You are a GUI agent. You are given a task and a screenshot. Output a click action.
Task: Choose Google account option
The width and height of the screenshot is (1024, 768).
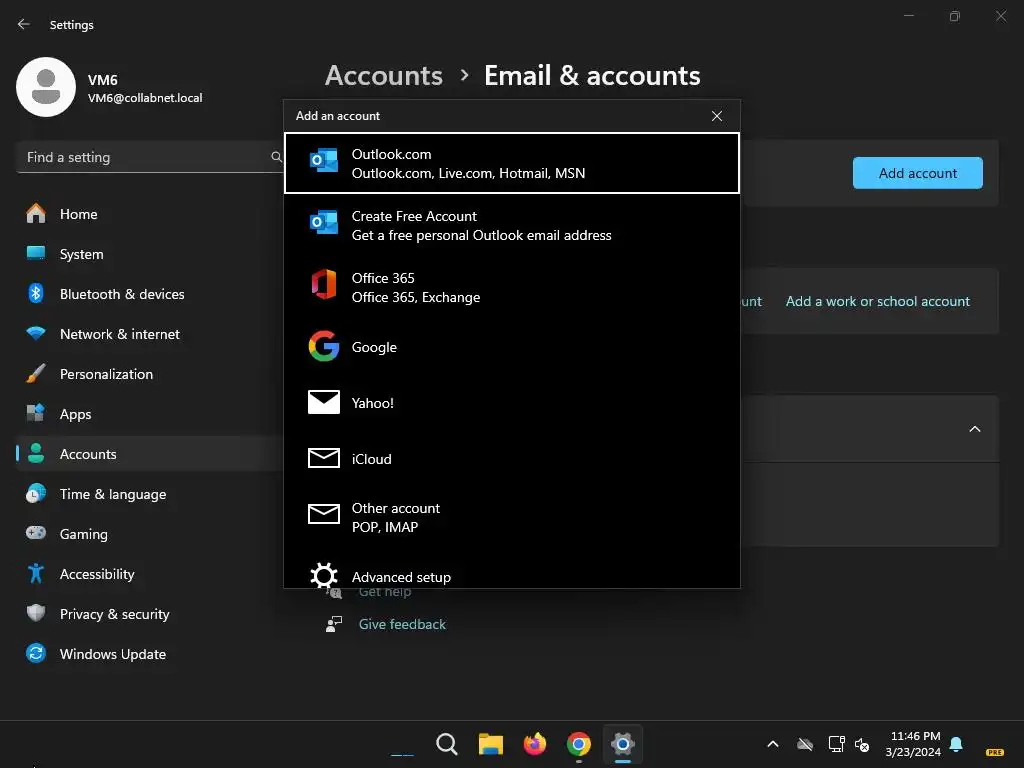(512, 347)
